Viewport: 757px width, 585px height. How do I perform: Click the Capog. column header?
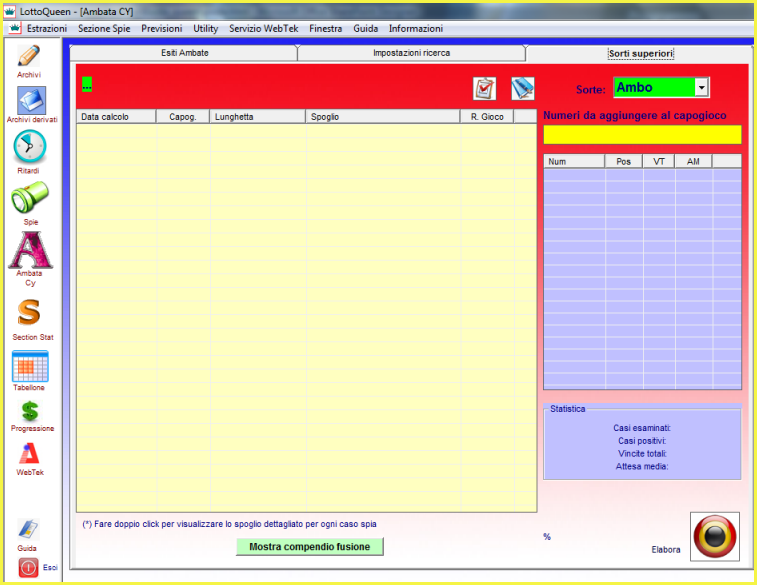[x=183, y=117]
